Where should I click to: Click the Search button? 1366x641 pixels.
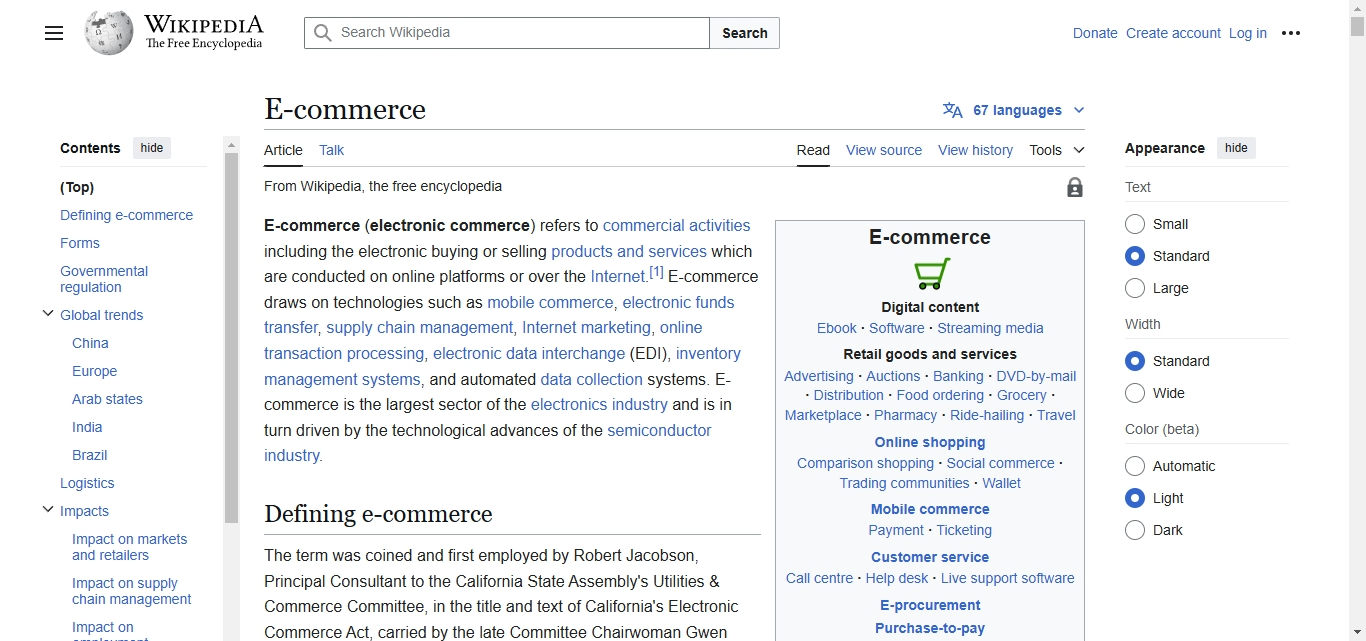pyautogui.click(x=745, y=33)
